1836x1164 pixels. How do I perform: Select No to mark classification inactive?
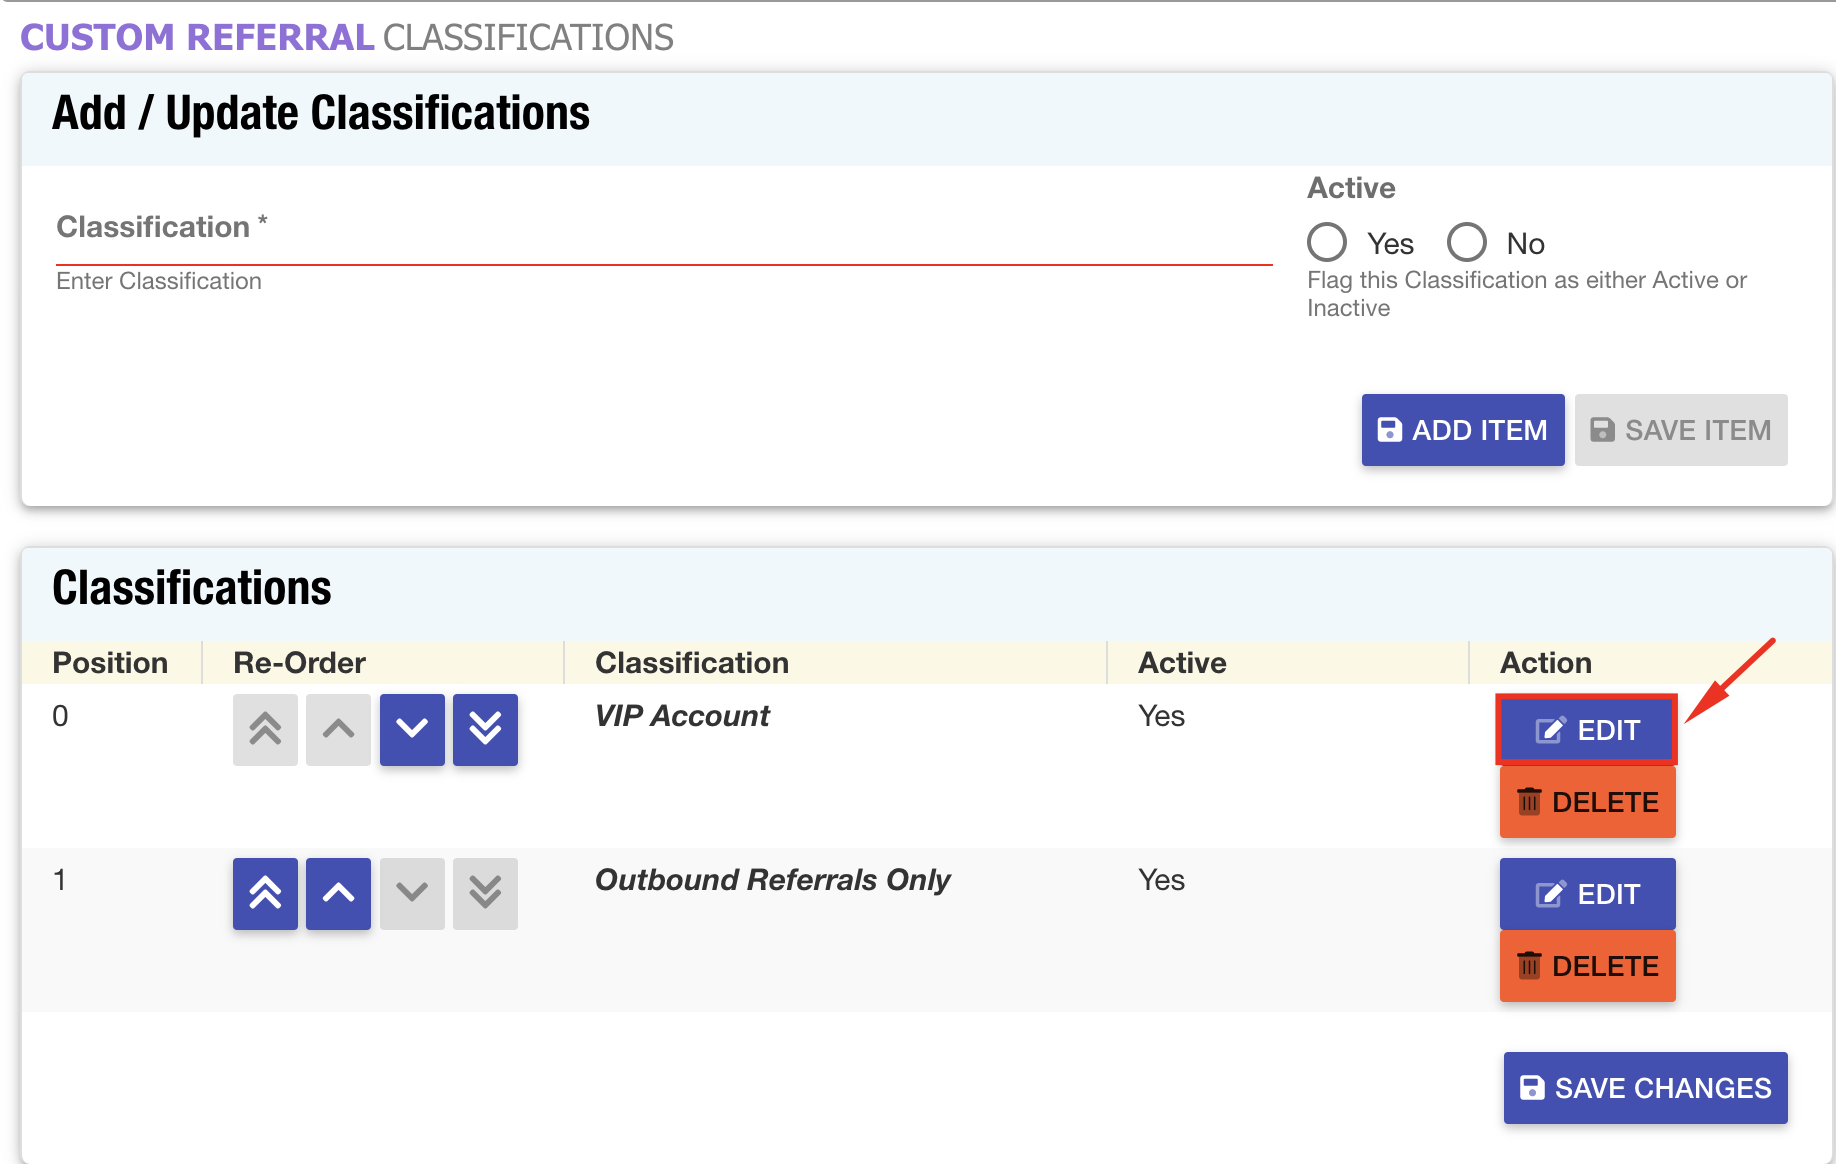point(1466,242)
